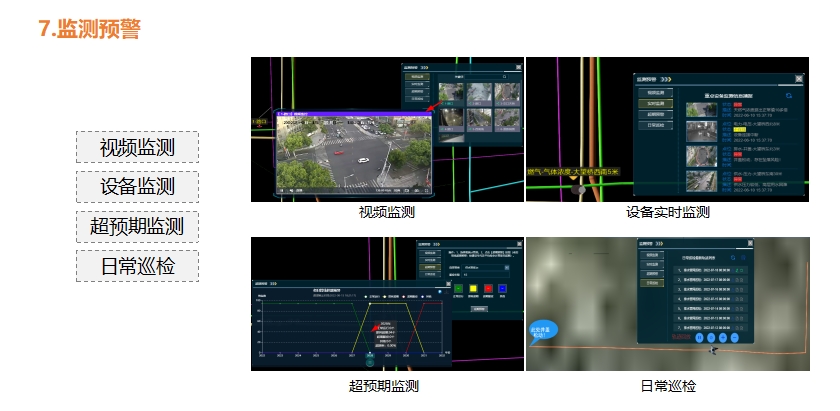Select the first tab in the video monitoring panel sidebar
The image size is (840, 411).
click(417, 77)
